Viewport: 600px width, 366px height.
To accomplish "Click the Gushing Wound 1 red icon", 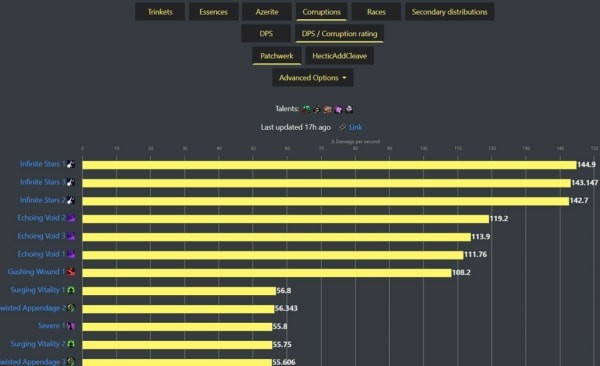I will [x=71, y=272].
